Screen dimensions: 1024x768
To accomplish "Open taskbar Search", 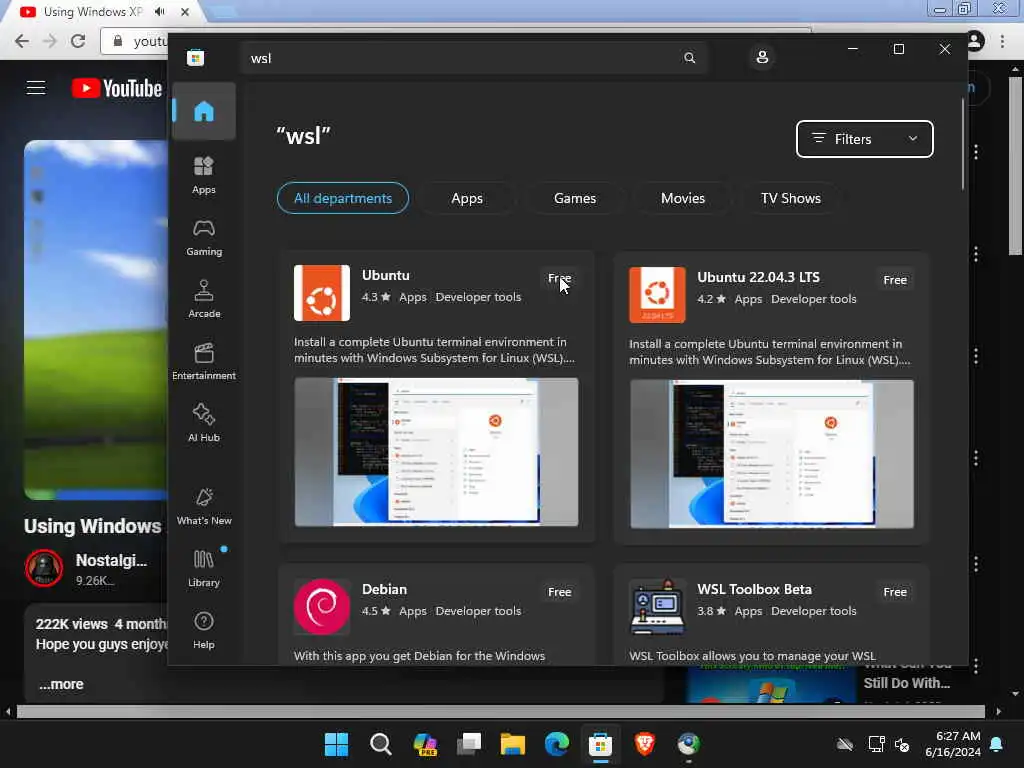I will click(380, 744).
